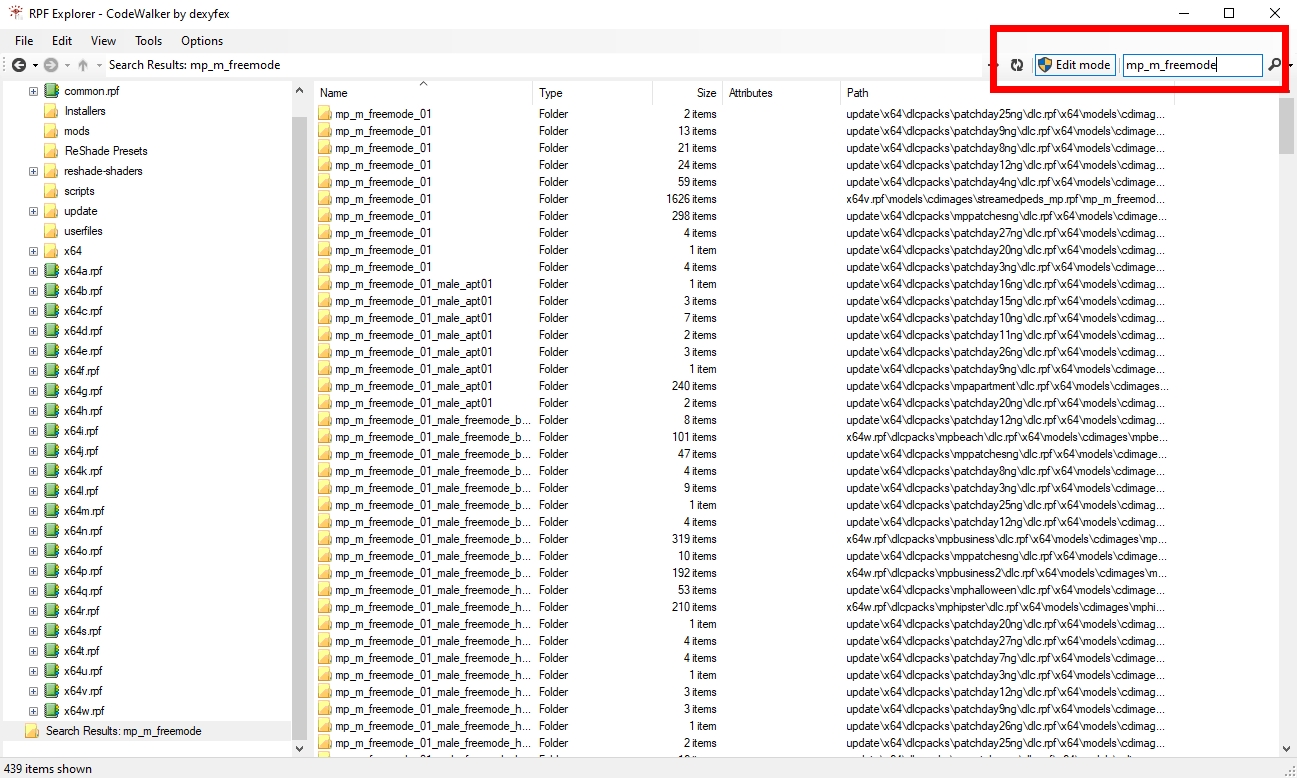Select the 1626 items mp_m_freemode_01 folder icon
The image size is (1297, 778).
point(325,199)
